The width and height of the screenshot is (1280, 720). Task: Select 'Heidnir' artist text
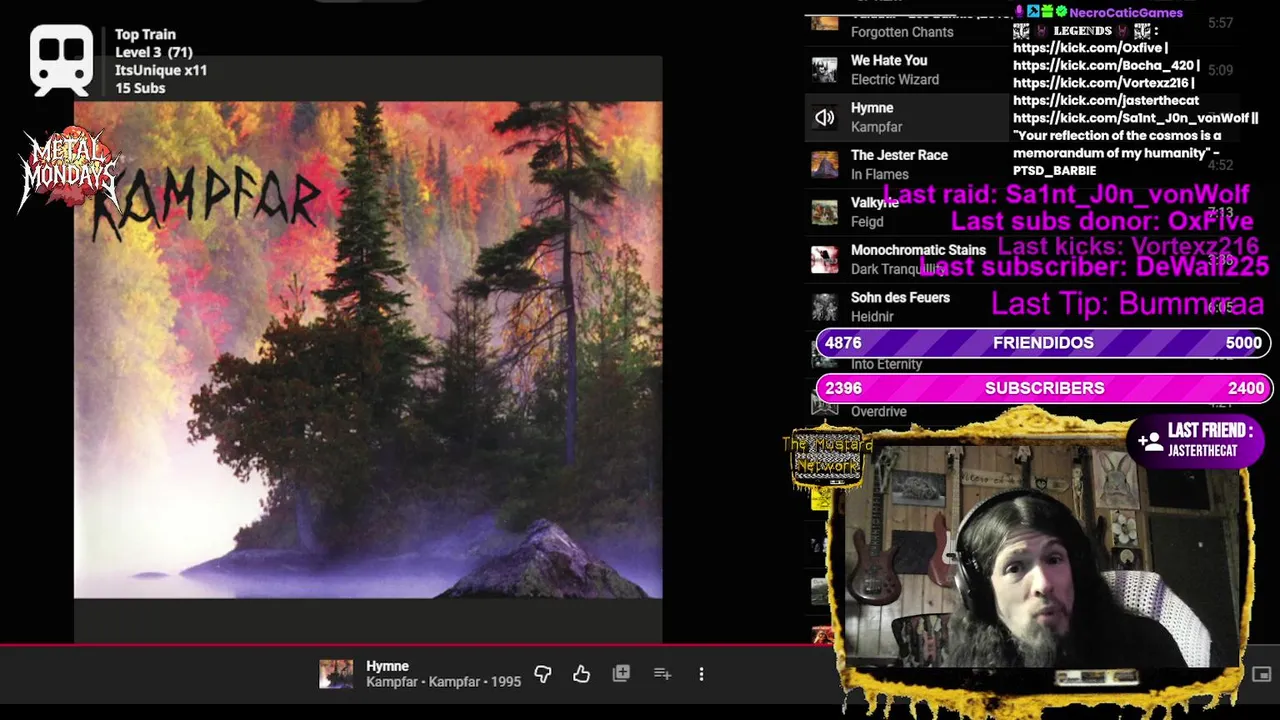pos(872,317)
